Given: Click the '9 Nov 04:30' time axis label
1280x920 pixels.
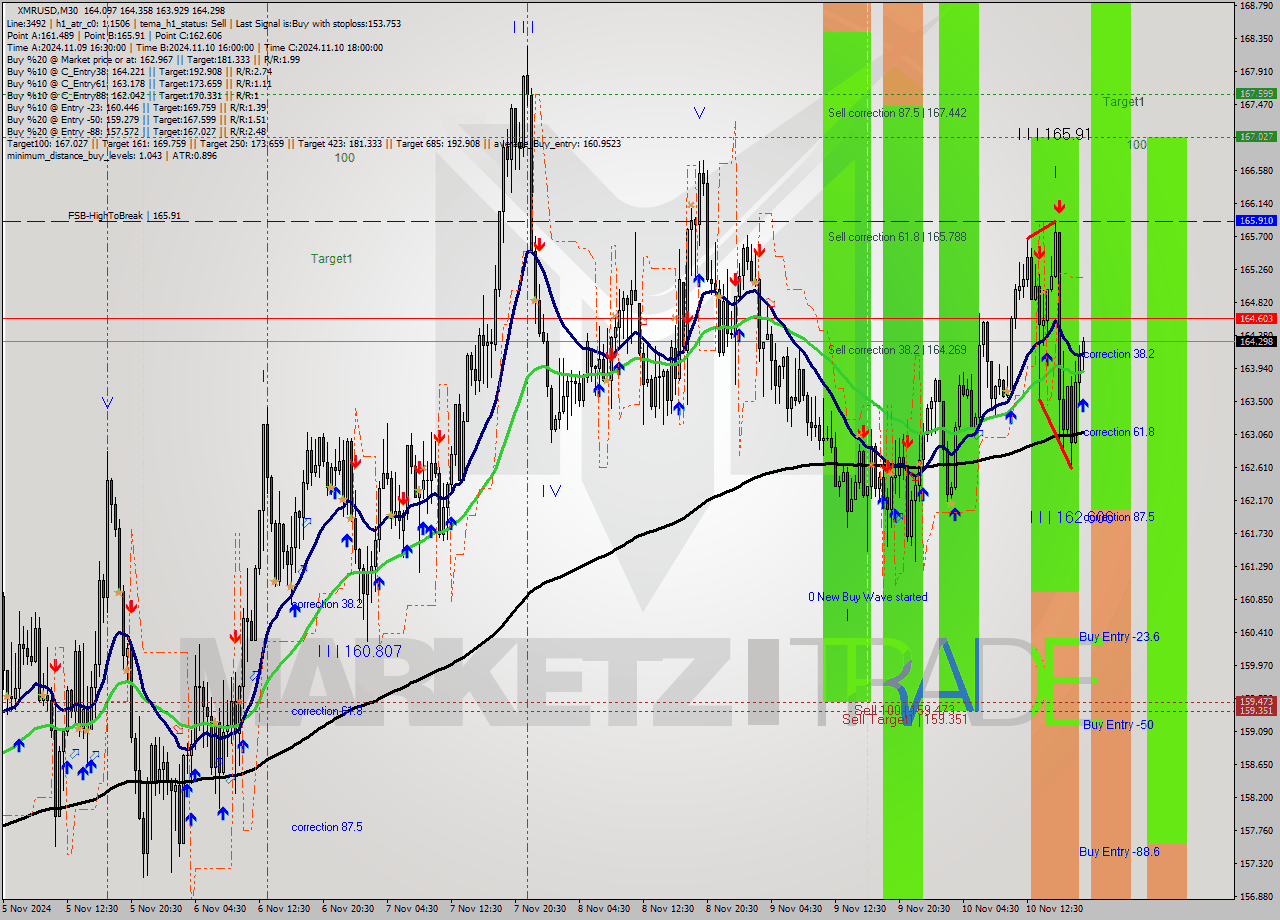Looking at the screenshot, I should [797, 909].
